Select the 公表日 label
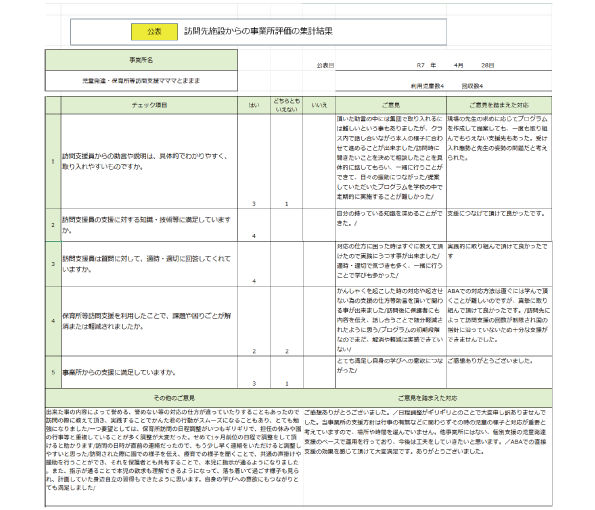Image resolution: width=595 pixels, height=510 pixels. click(325, 66)
